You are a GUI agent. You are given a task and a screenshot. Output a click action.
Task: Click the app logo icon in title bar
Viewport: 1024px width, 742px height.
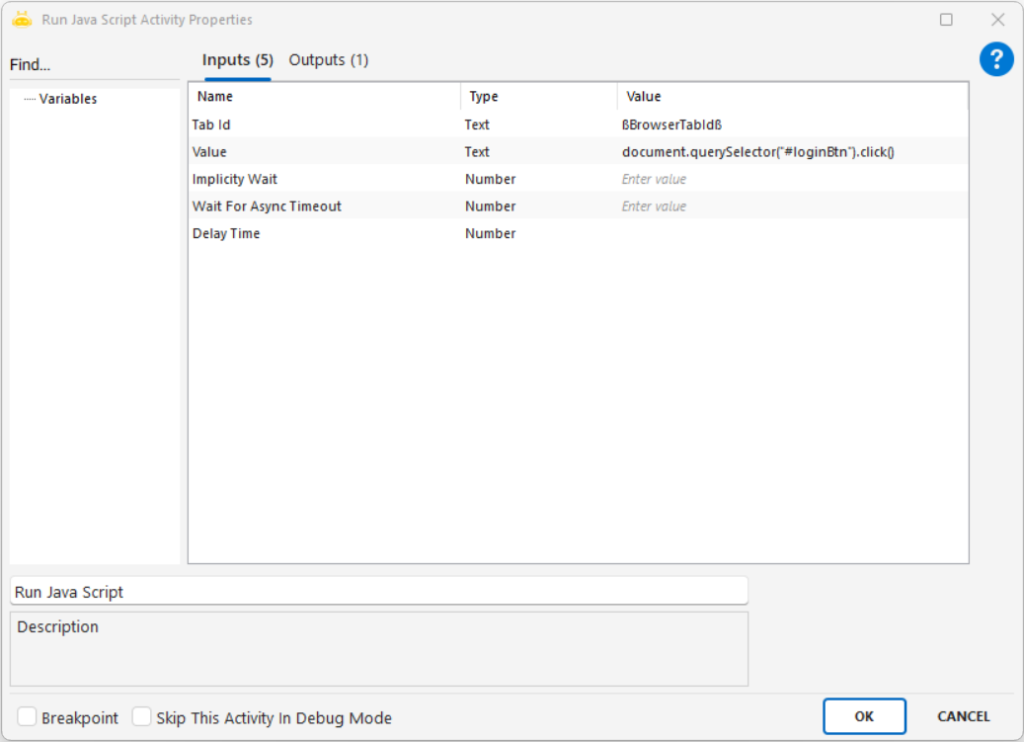click(22, 19)
